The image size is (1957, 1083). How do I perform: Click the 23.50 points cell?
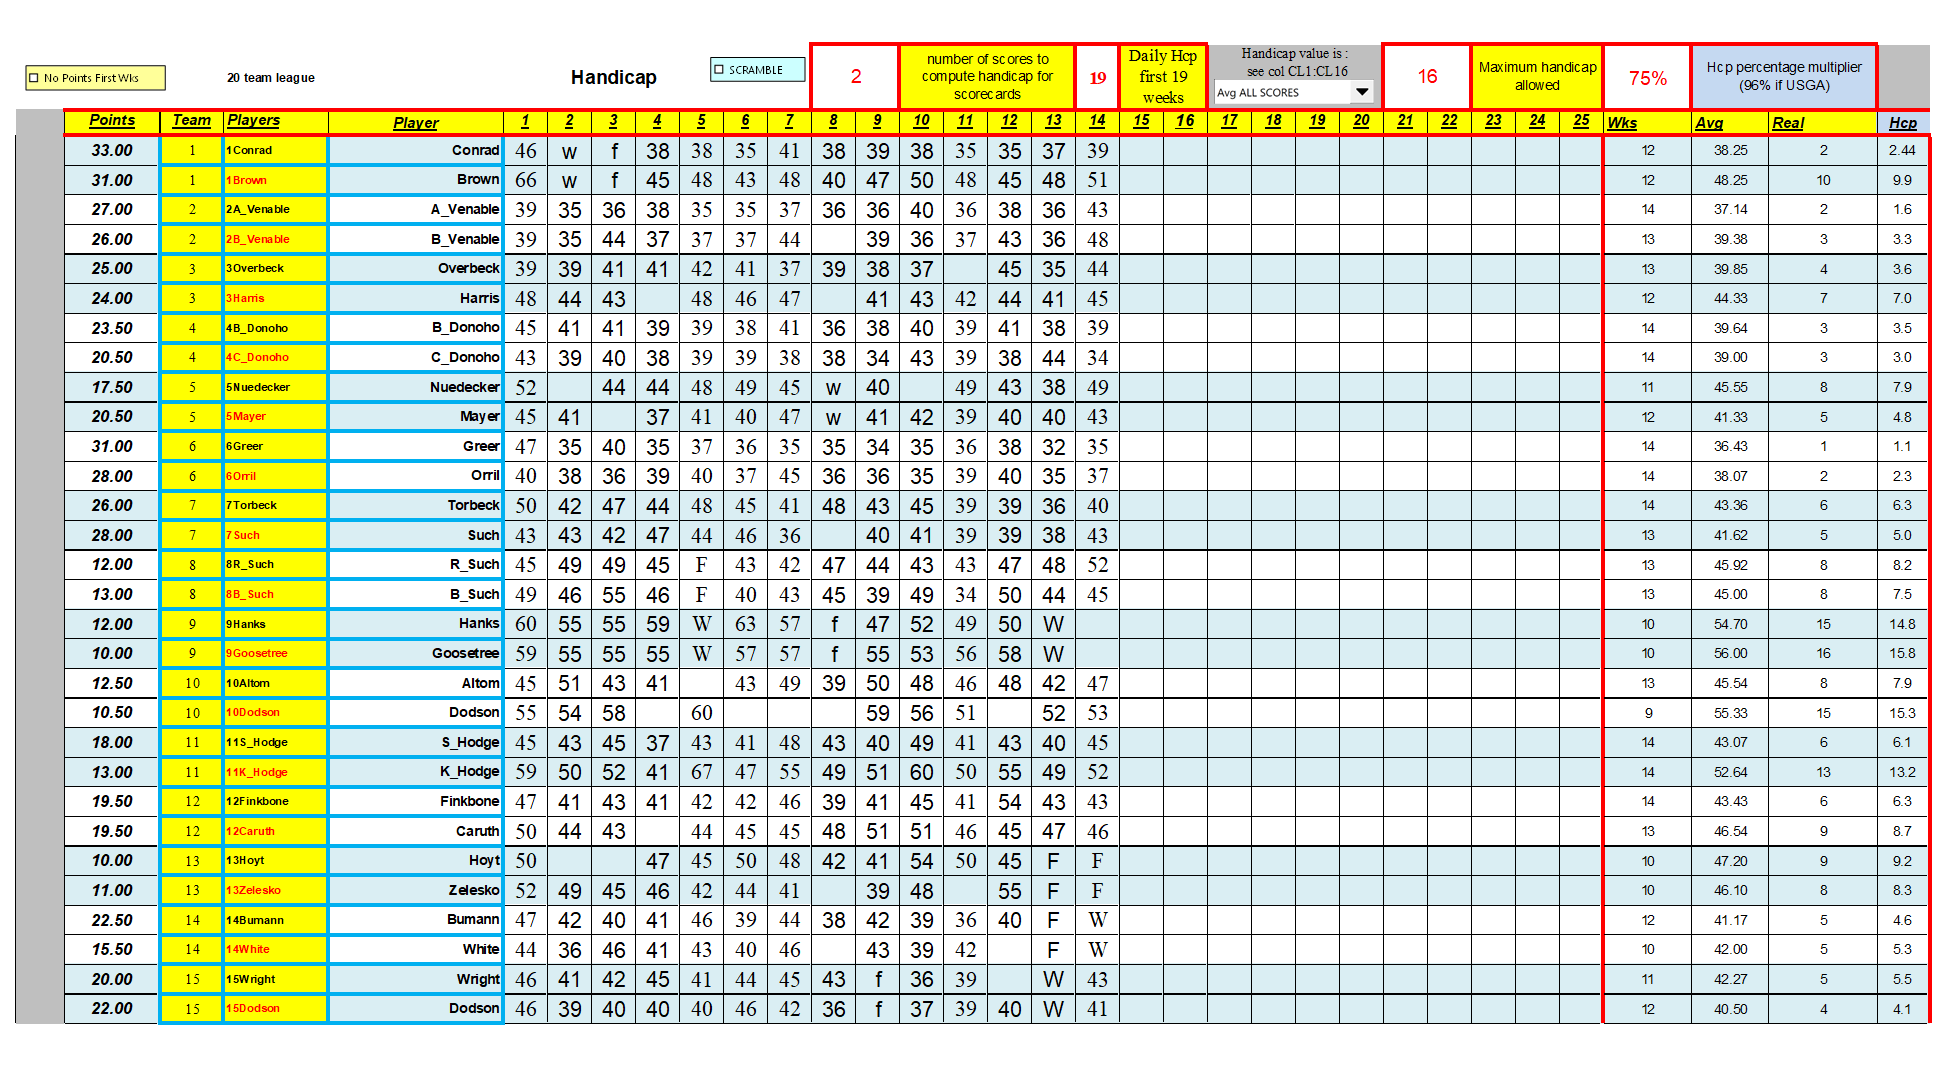point(112,328)
